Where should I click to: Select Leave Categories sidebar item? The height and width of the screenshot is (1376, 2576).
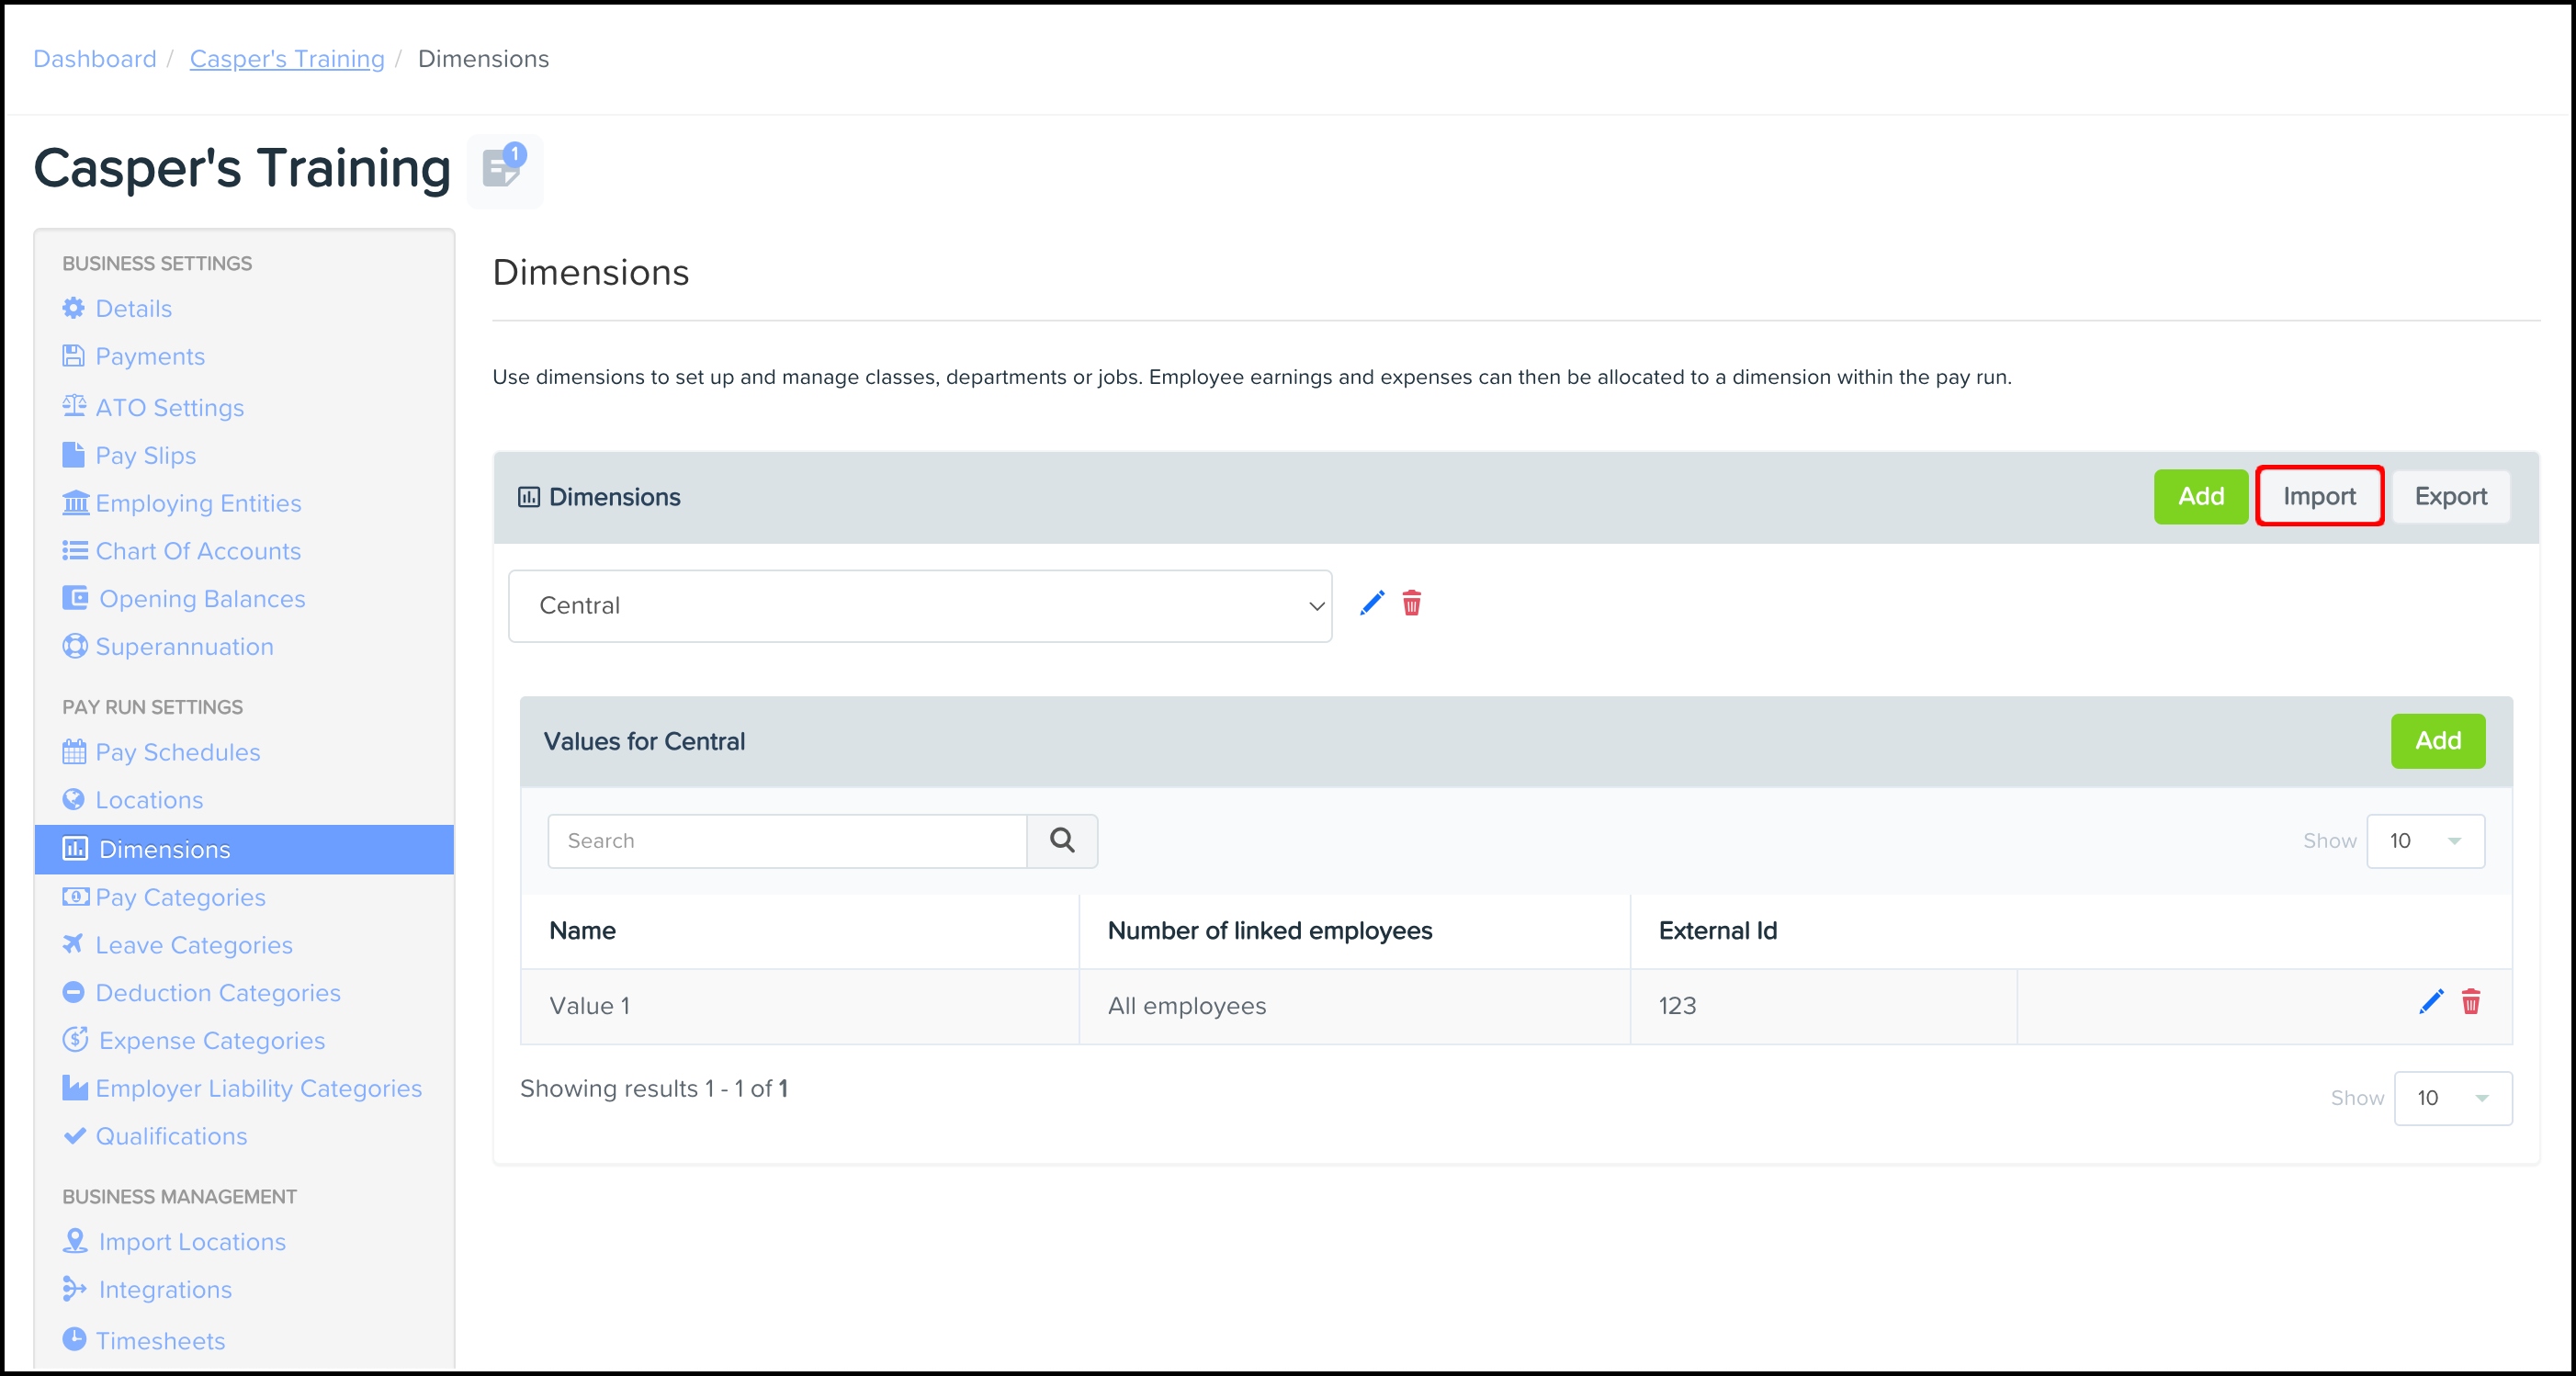pos(194,945)
